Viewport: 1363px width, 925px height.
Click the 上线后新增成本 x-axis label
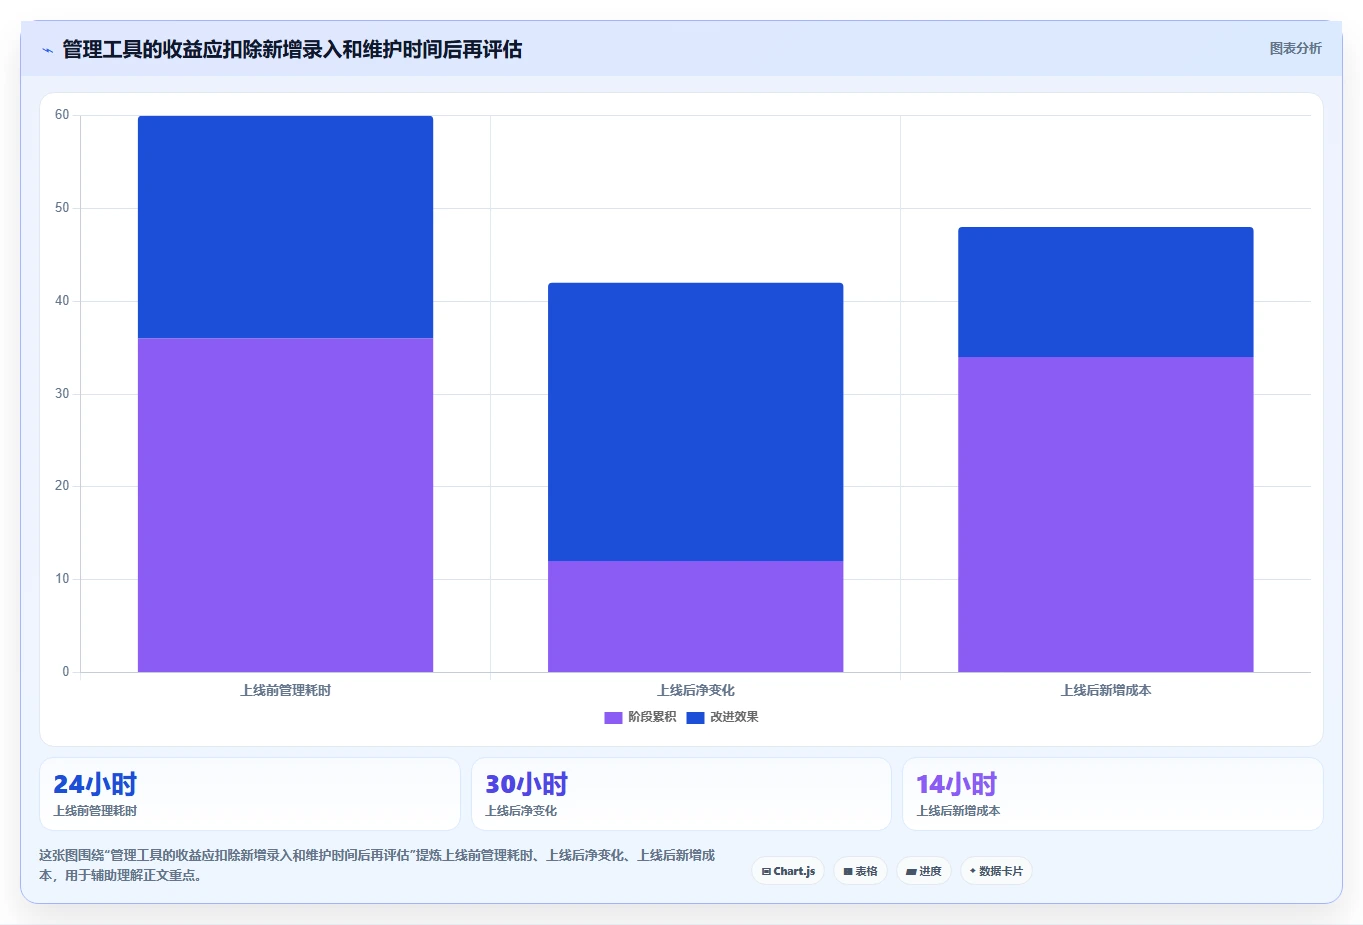1106,690
